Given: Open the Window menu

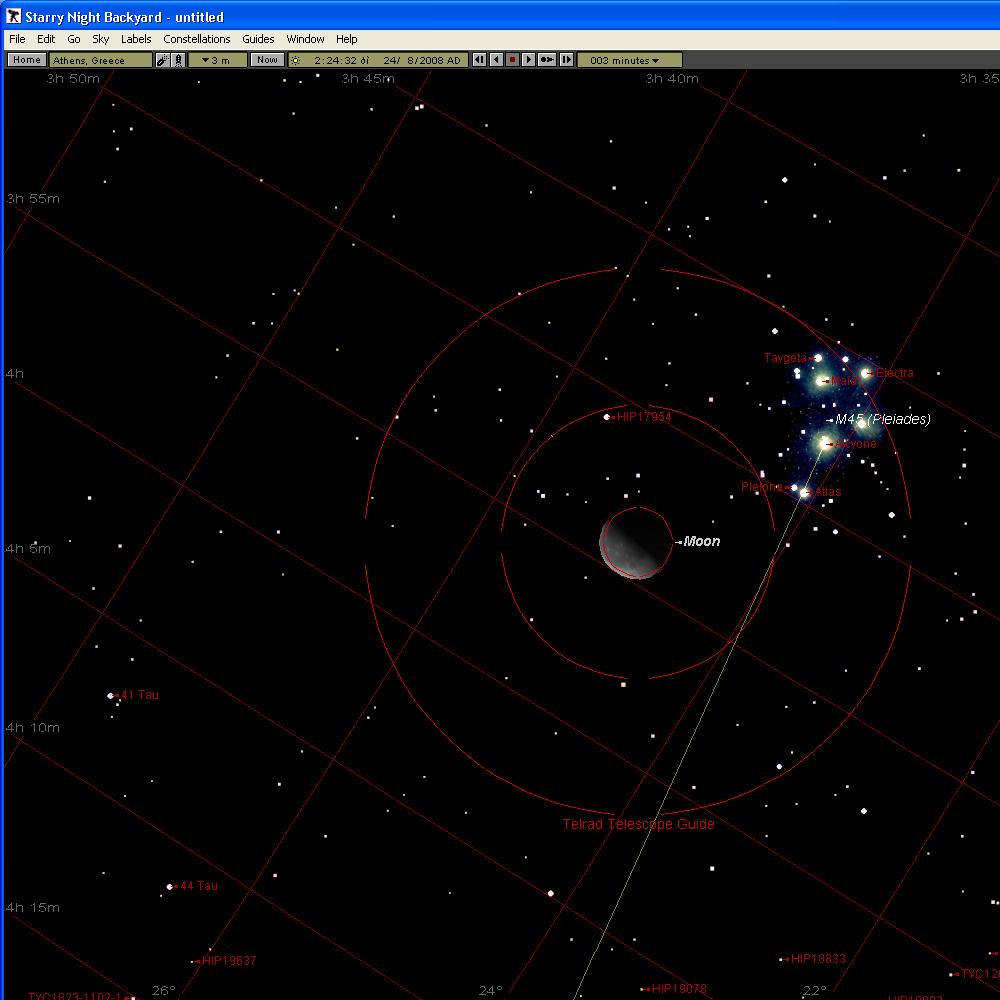Looking at the screenshot, I should tap(305, 39).
